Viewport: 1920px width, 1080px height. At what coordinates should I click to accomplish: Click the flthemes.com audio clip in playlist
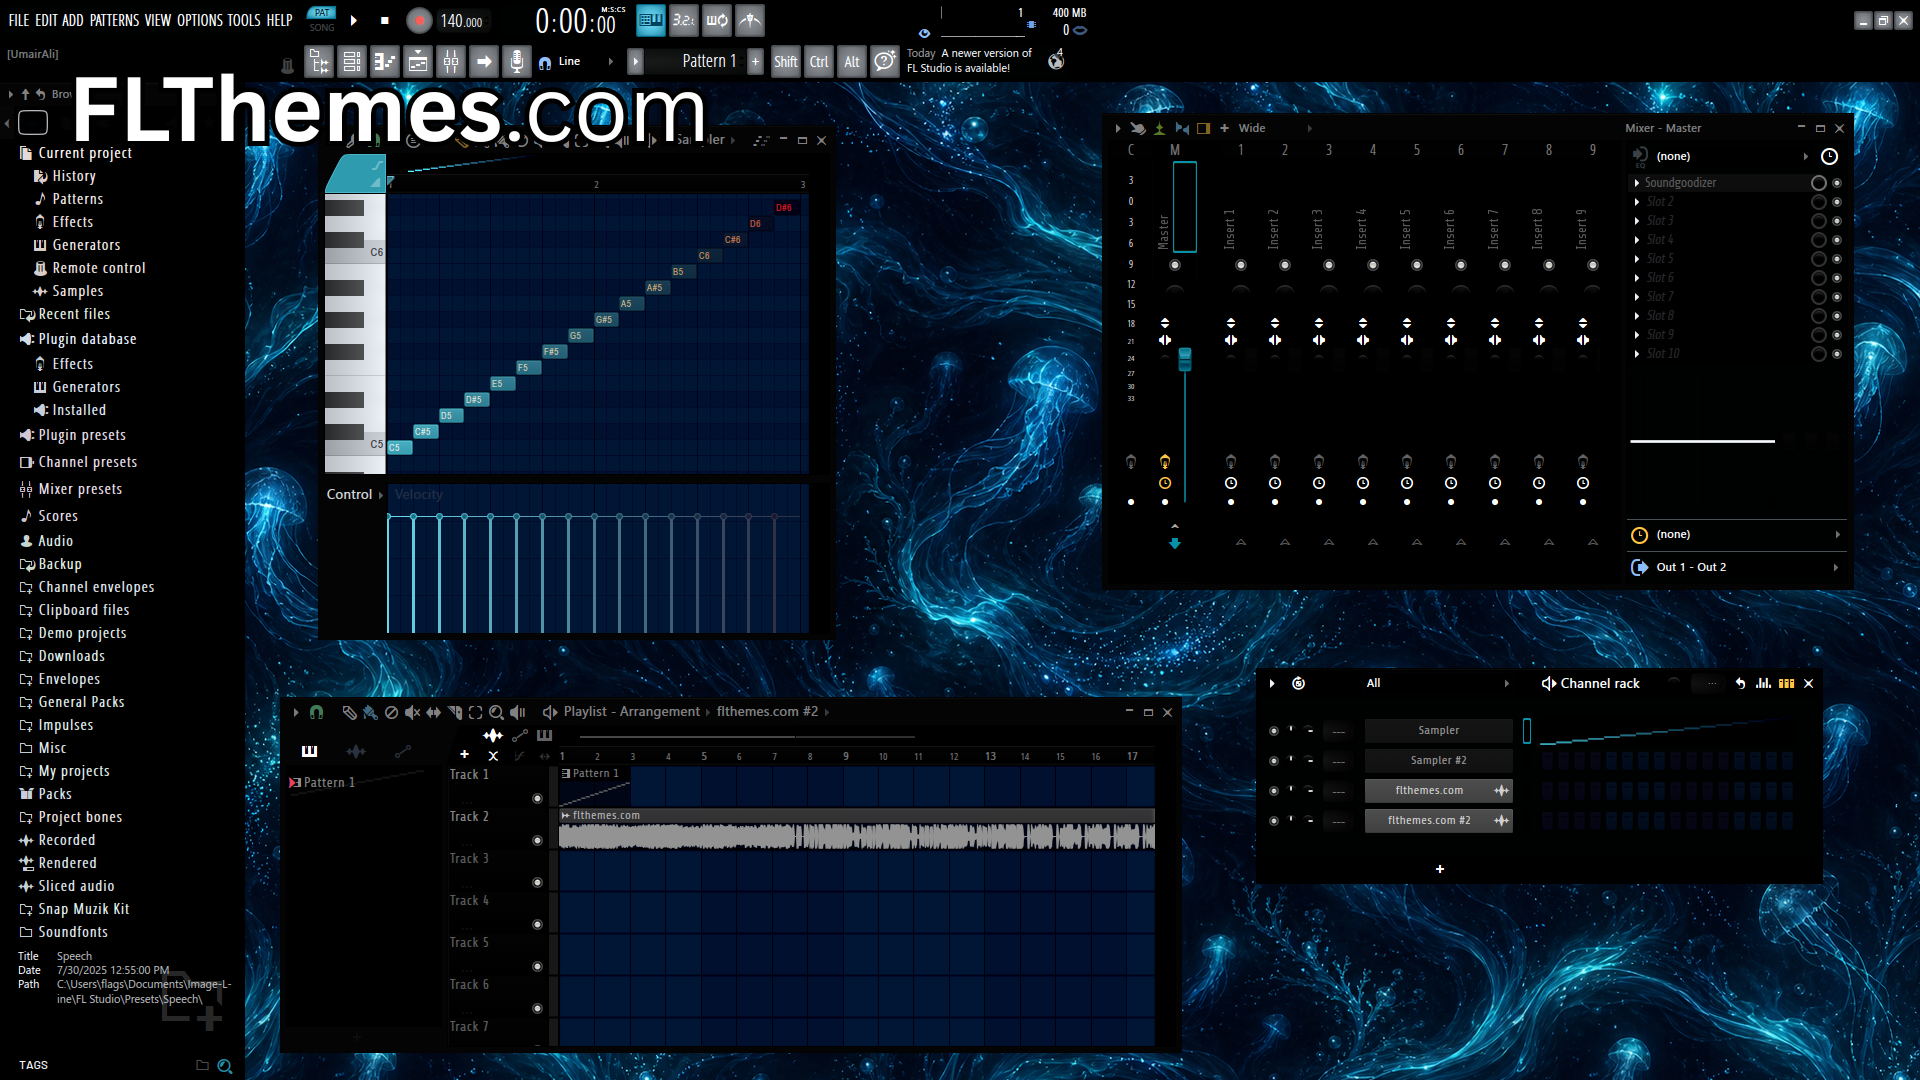(x=856, y=830)
